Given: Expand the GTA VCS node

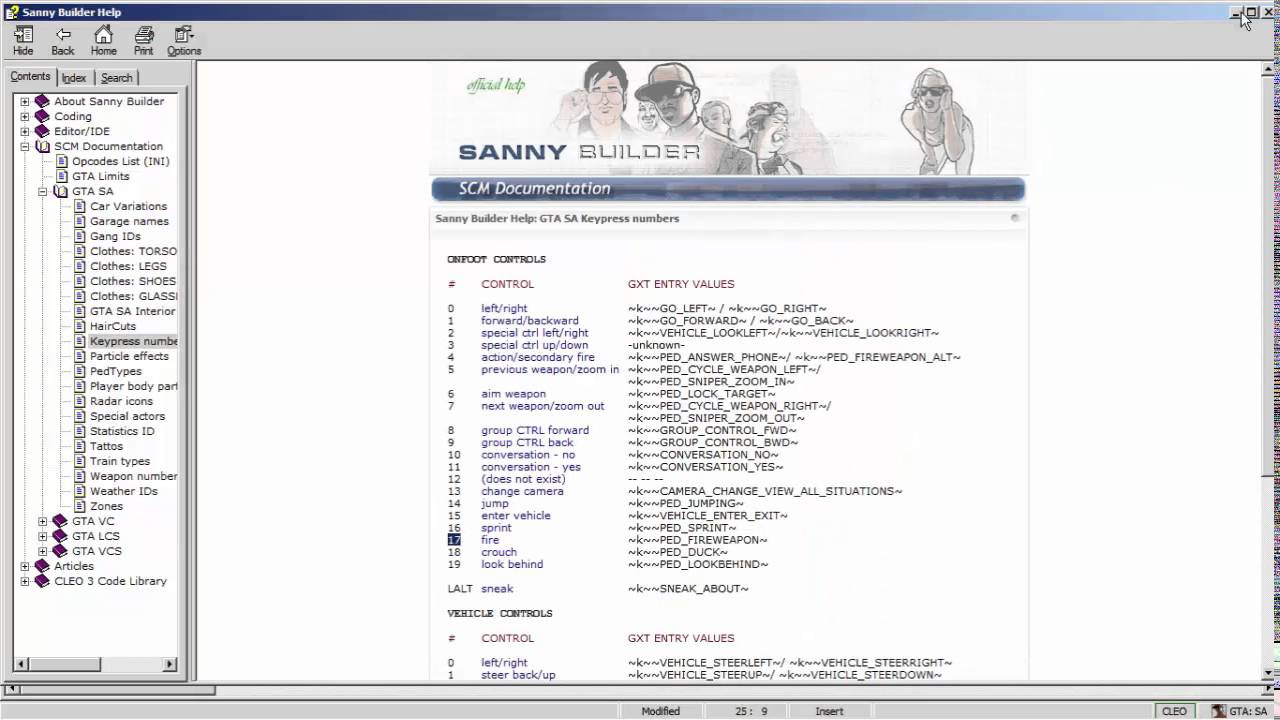Looking at the screenshot, I should pyautogui.click(x=43, y=551).
